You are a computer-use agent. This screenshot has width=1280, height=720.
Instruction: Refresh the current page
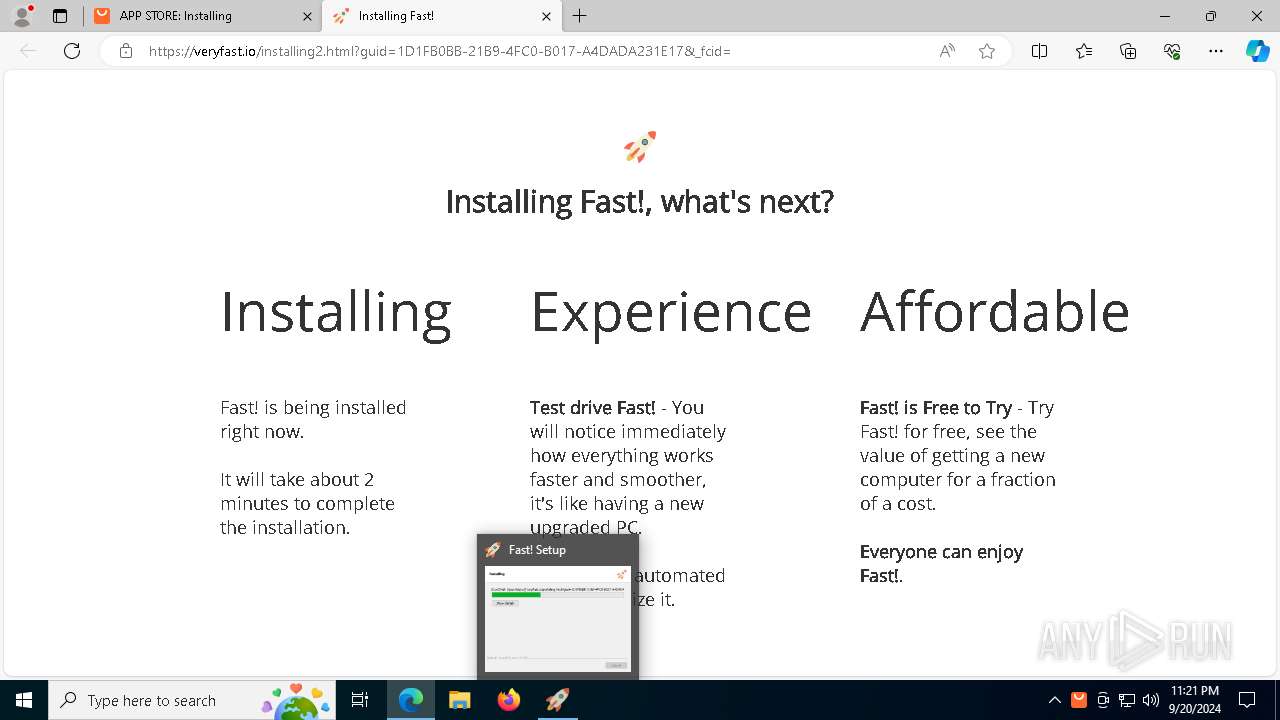(72, 51)
